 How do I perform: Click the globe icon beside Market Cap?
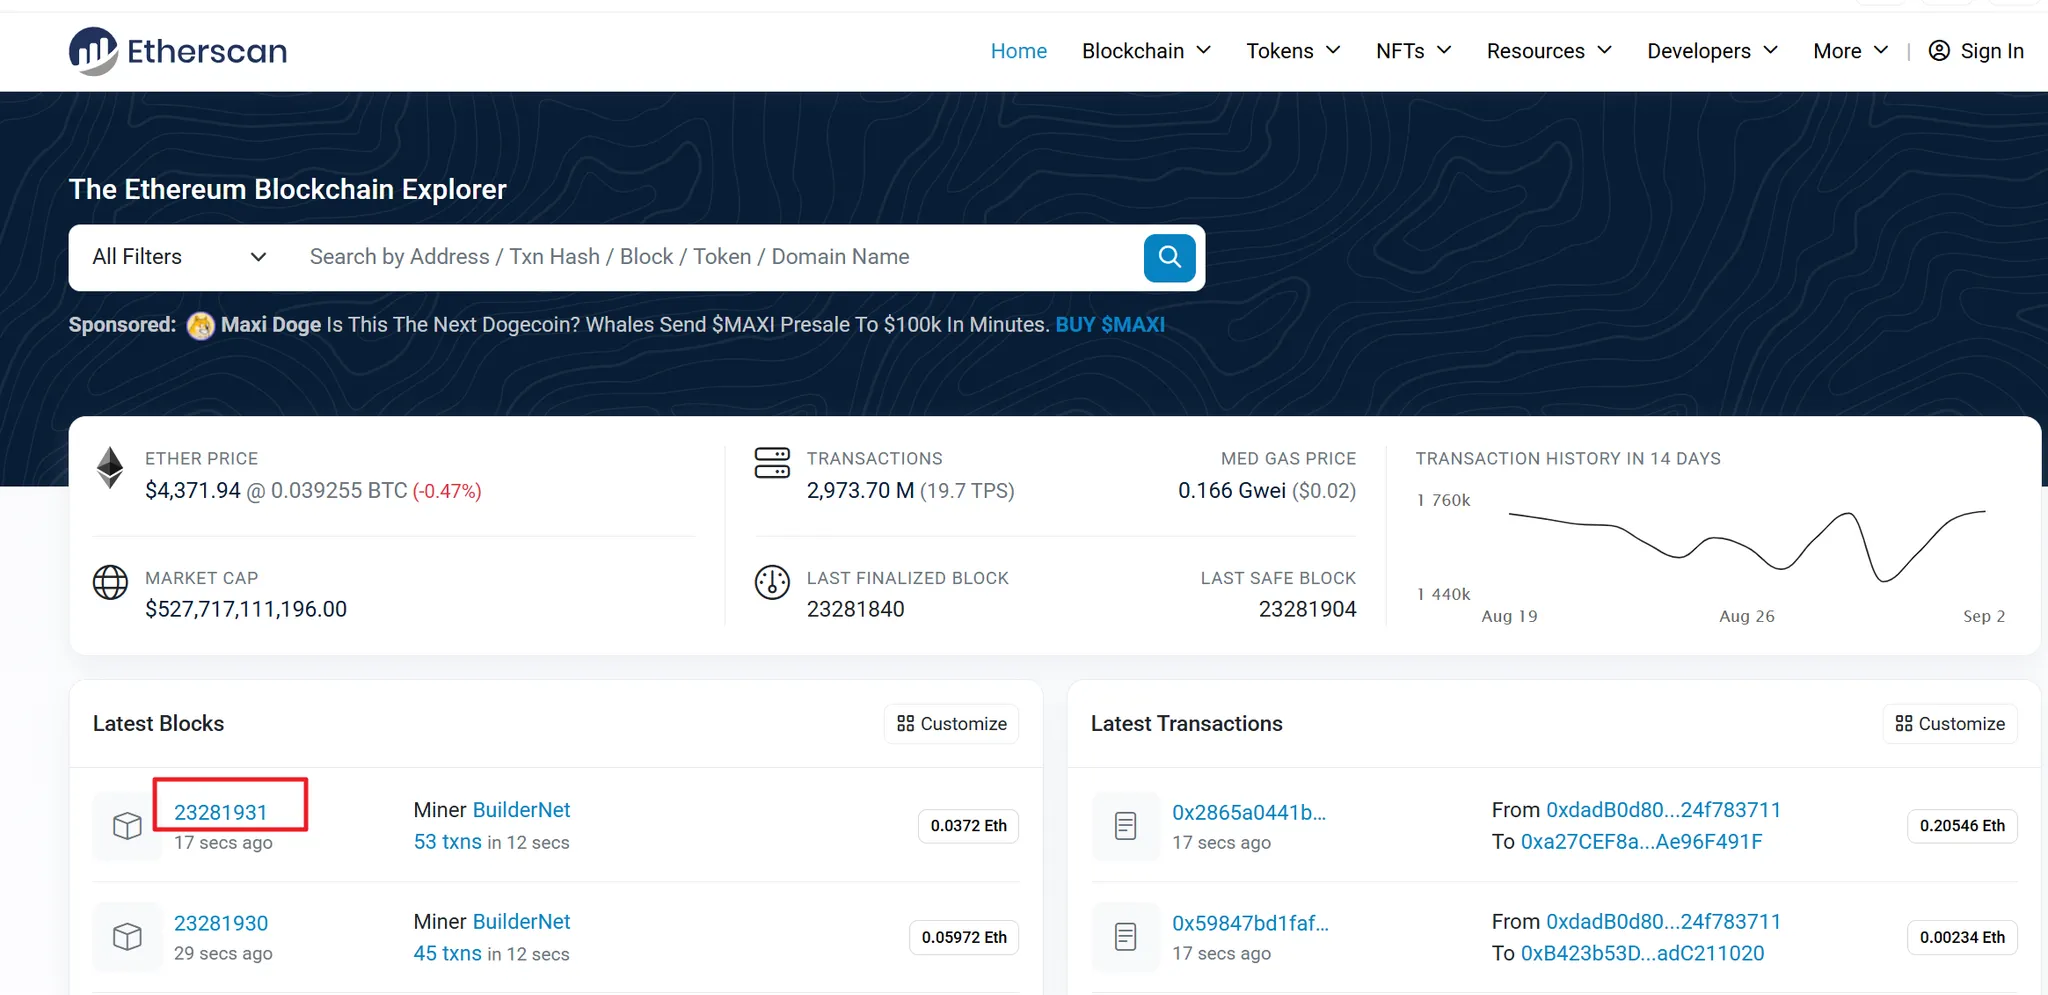coord(110,582)
